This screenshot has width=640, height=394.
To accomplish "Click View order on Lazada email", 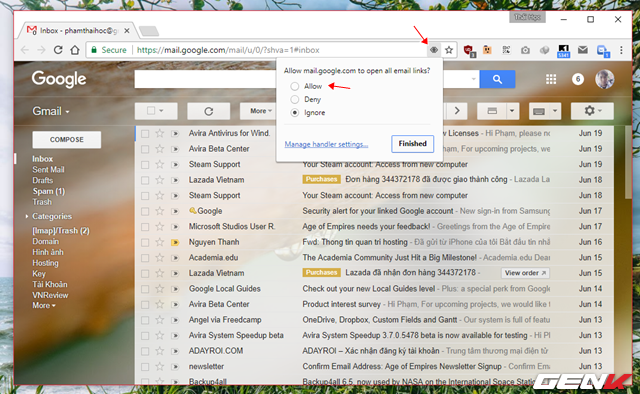I will (x=525, y=273).
